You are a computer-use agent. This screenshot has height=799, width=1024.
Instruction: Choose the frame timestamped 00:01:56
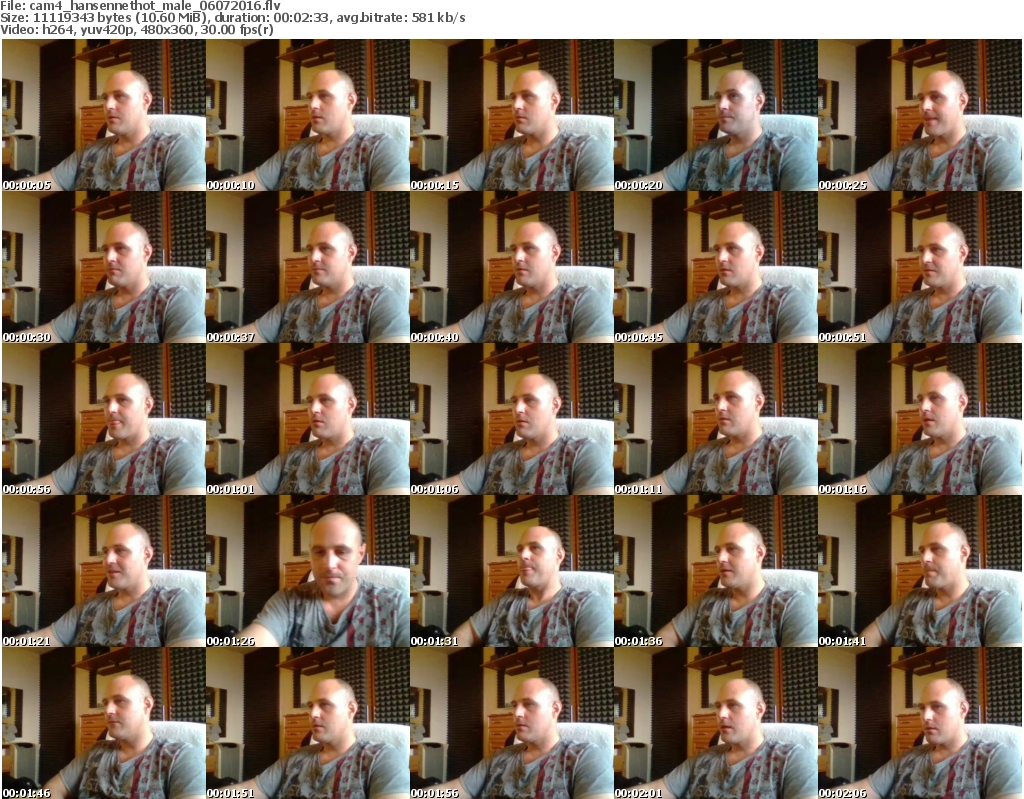[x=511, y=723]
